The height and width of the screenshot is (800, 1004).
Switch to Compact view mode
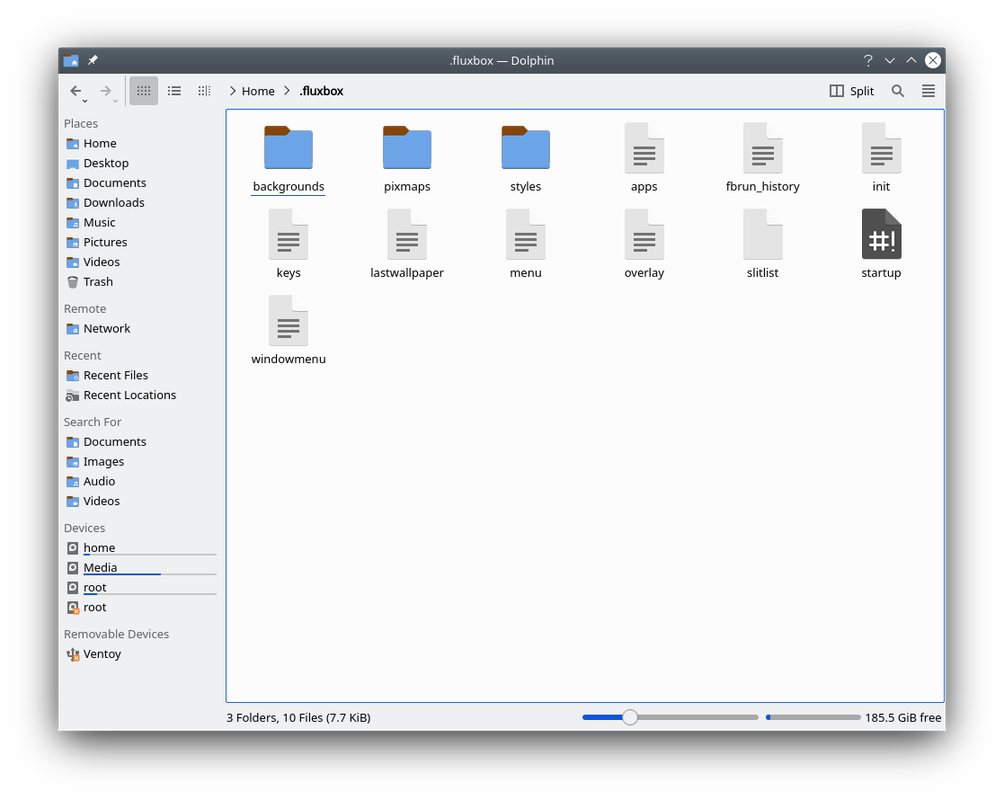tap(204, 91)
